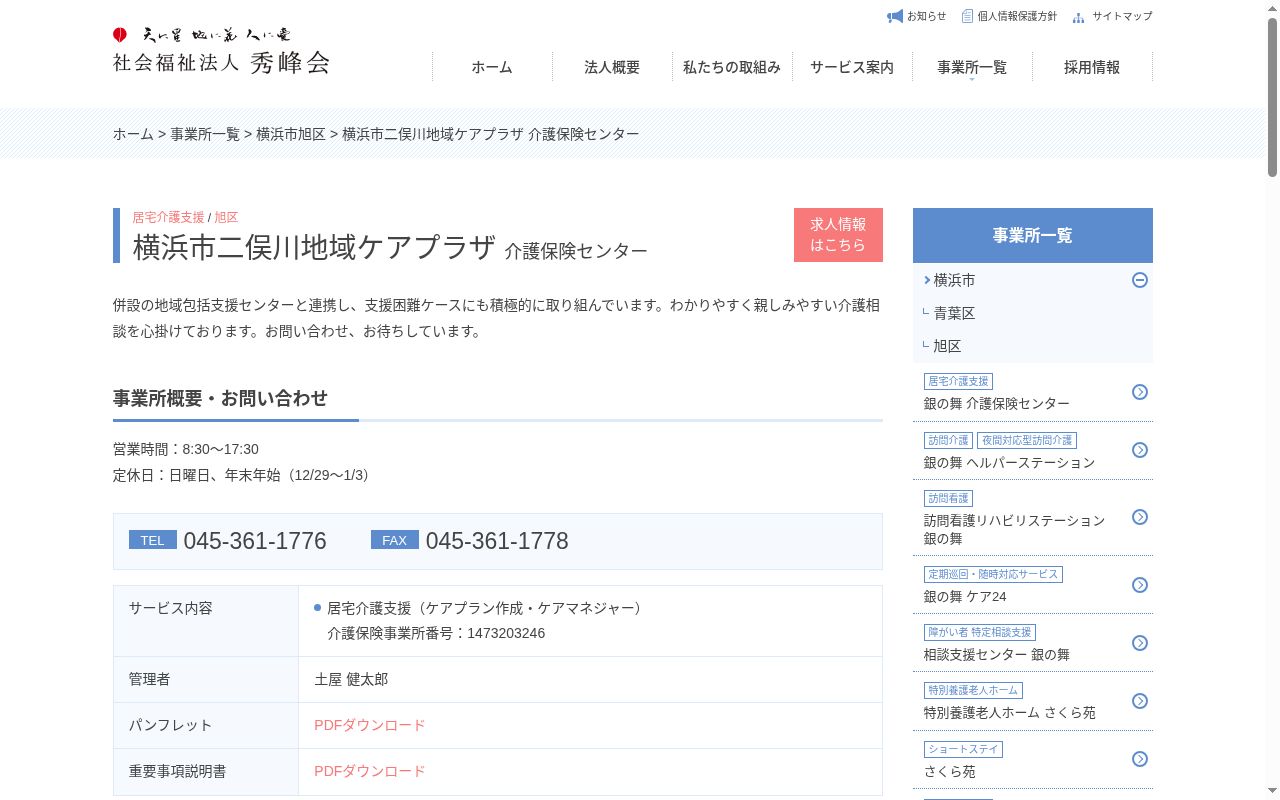Click arrow icon for 訪問看護リハビリステーション 銀の舞
This screenshot has height=800, width=1280.
coord(1140,517)
